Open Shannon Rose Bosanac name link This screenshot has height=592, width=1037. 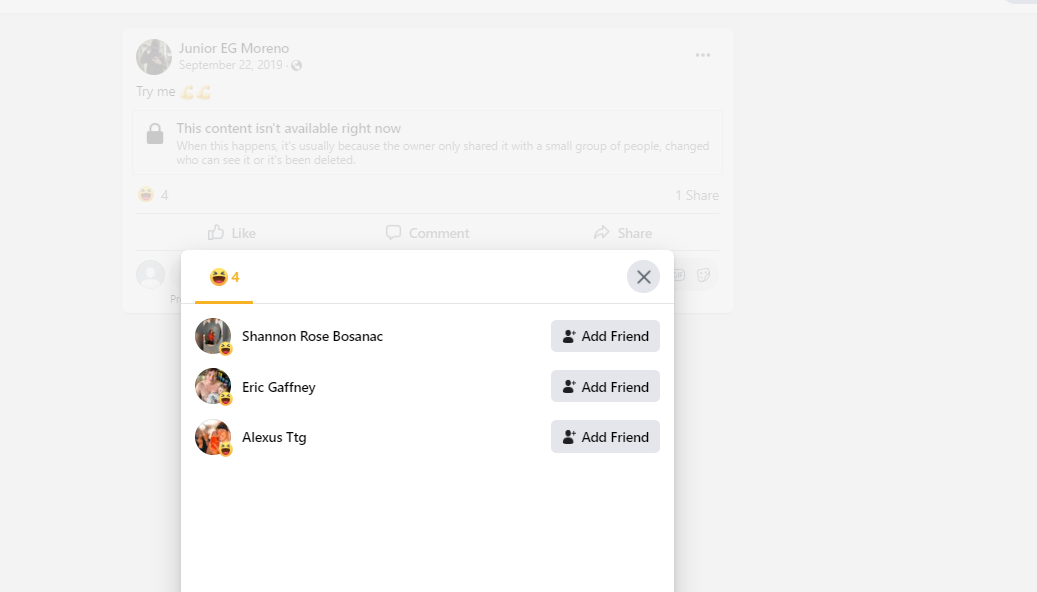312,336
